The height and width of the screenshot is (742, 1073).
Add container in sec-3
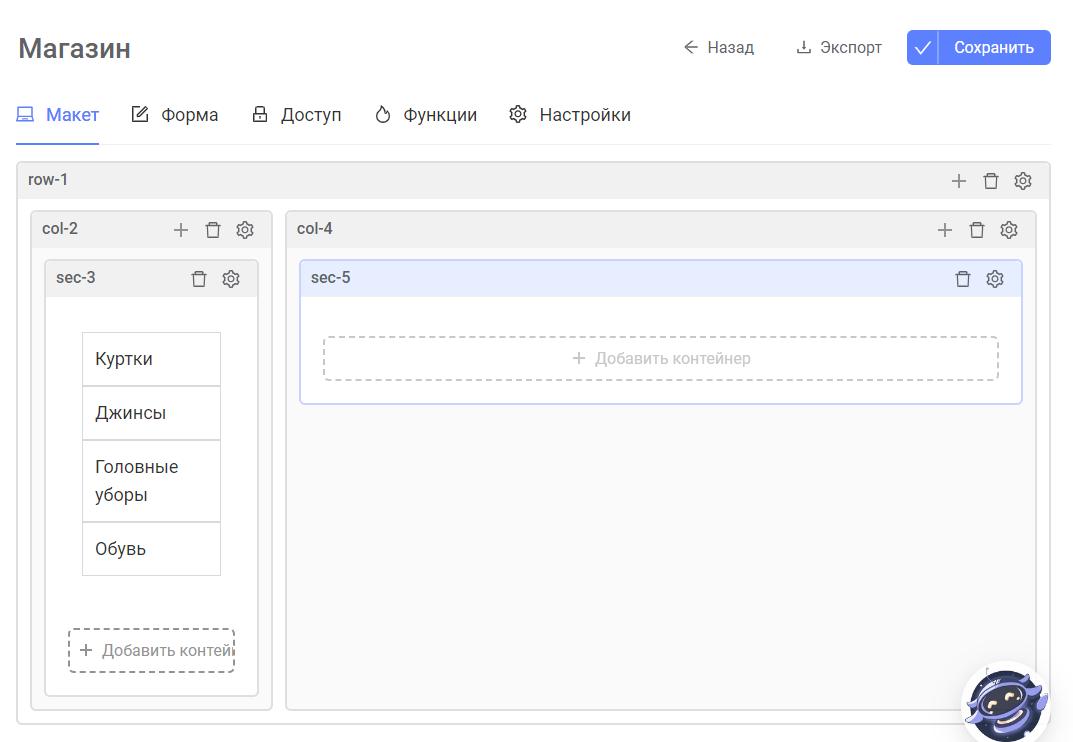tap(151, 650)
